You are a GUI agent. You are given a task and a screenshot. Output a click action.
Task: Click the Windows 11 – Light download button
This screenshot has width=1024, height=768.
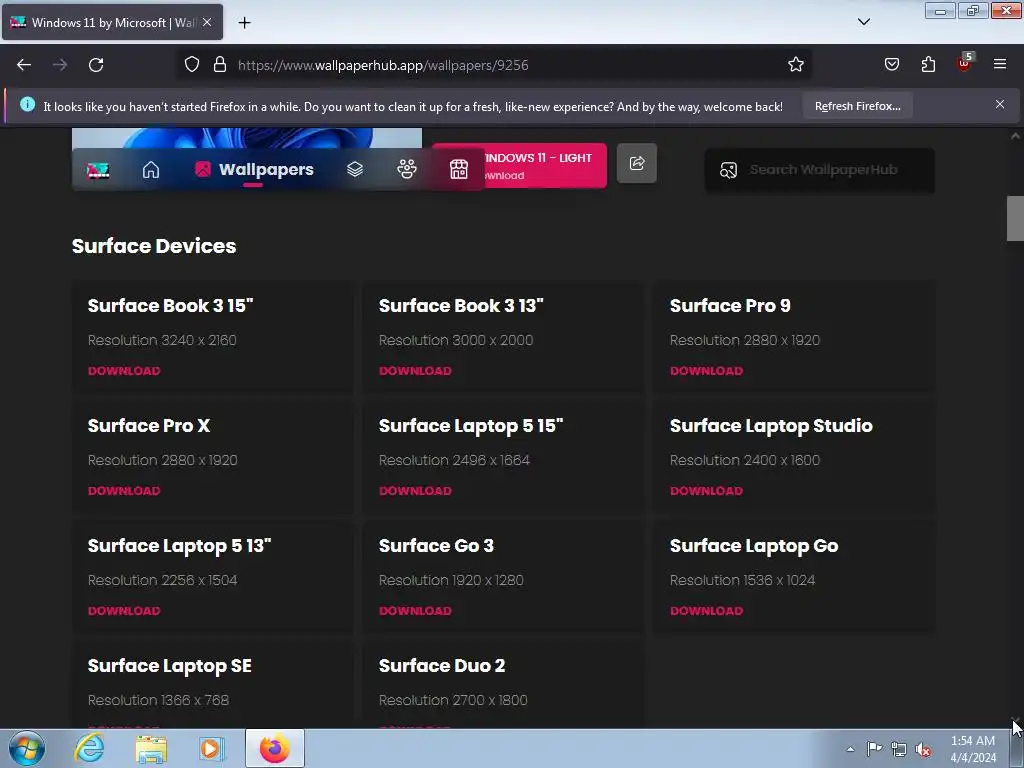[545, 166]
